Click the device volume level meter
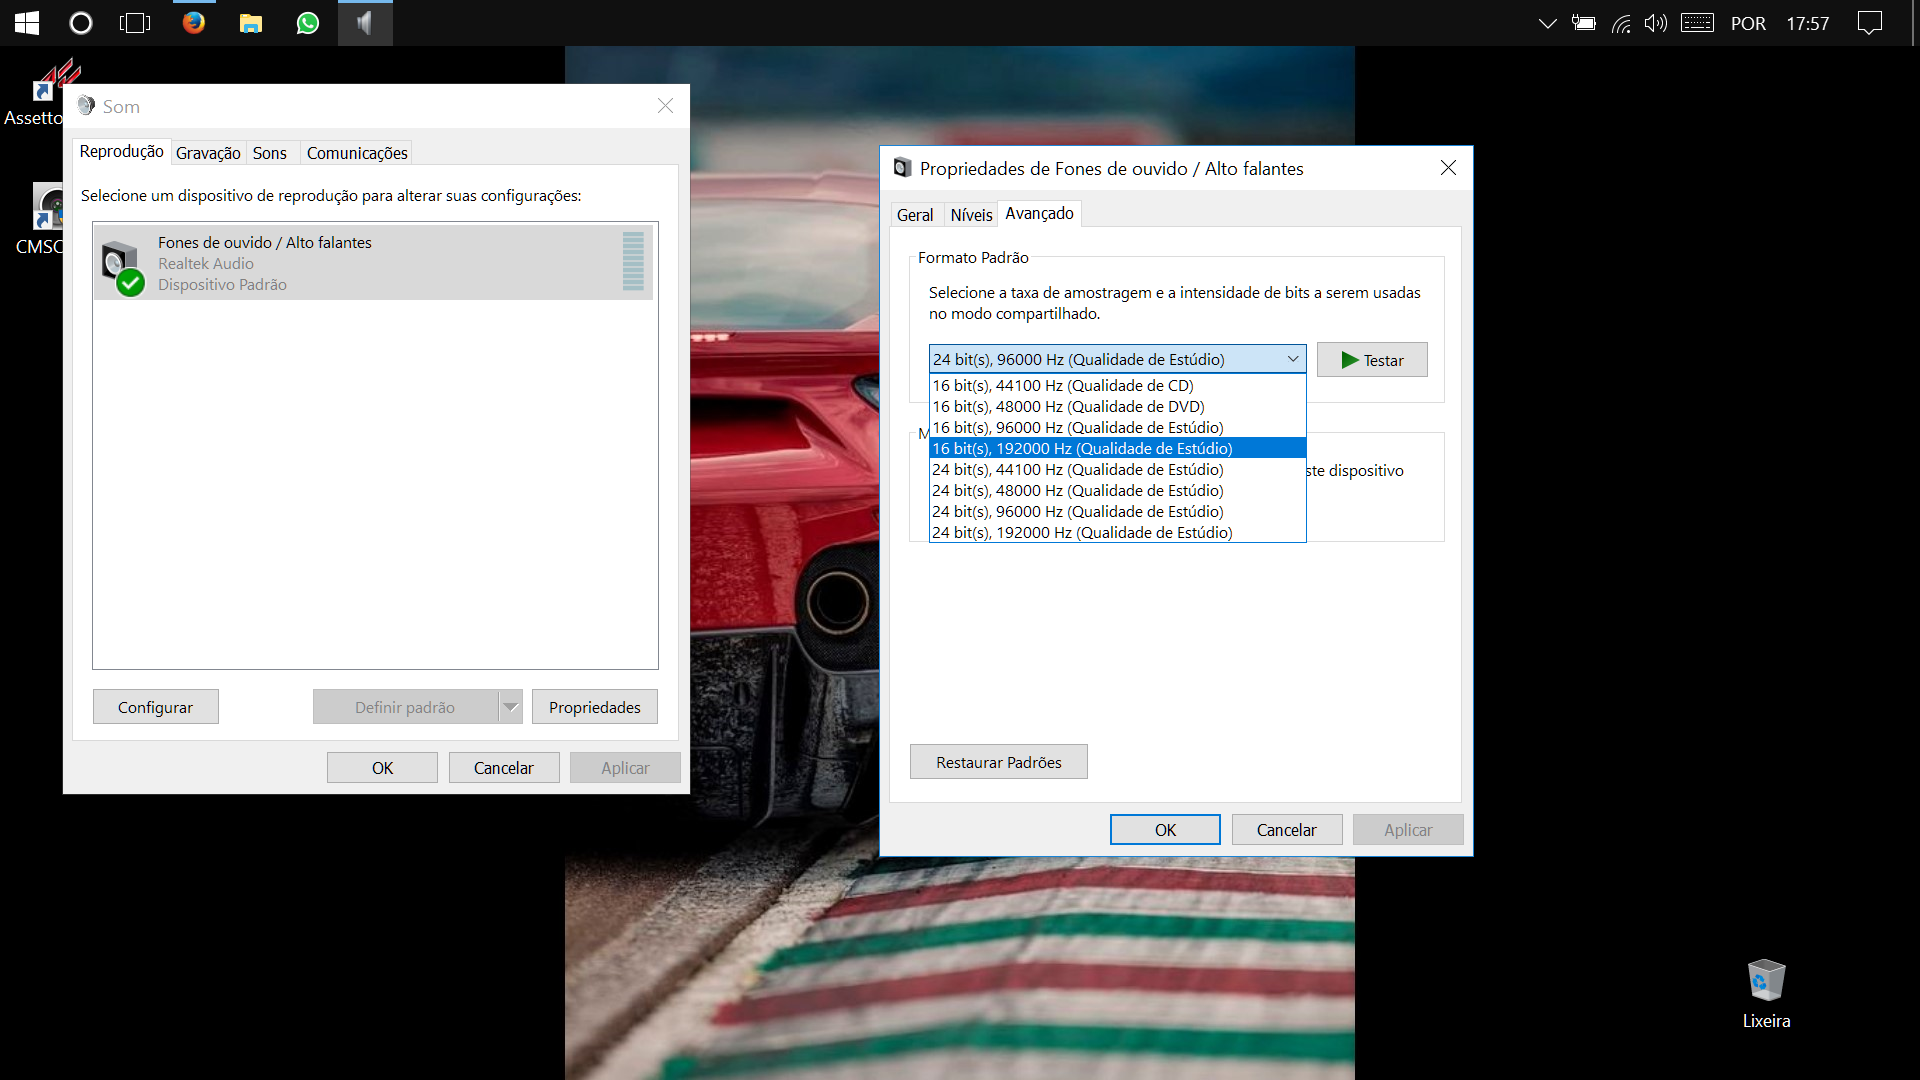Image resolution: width=1920 pixels, height=1080 pixels. [x=633, y=262]
